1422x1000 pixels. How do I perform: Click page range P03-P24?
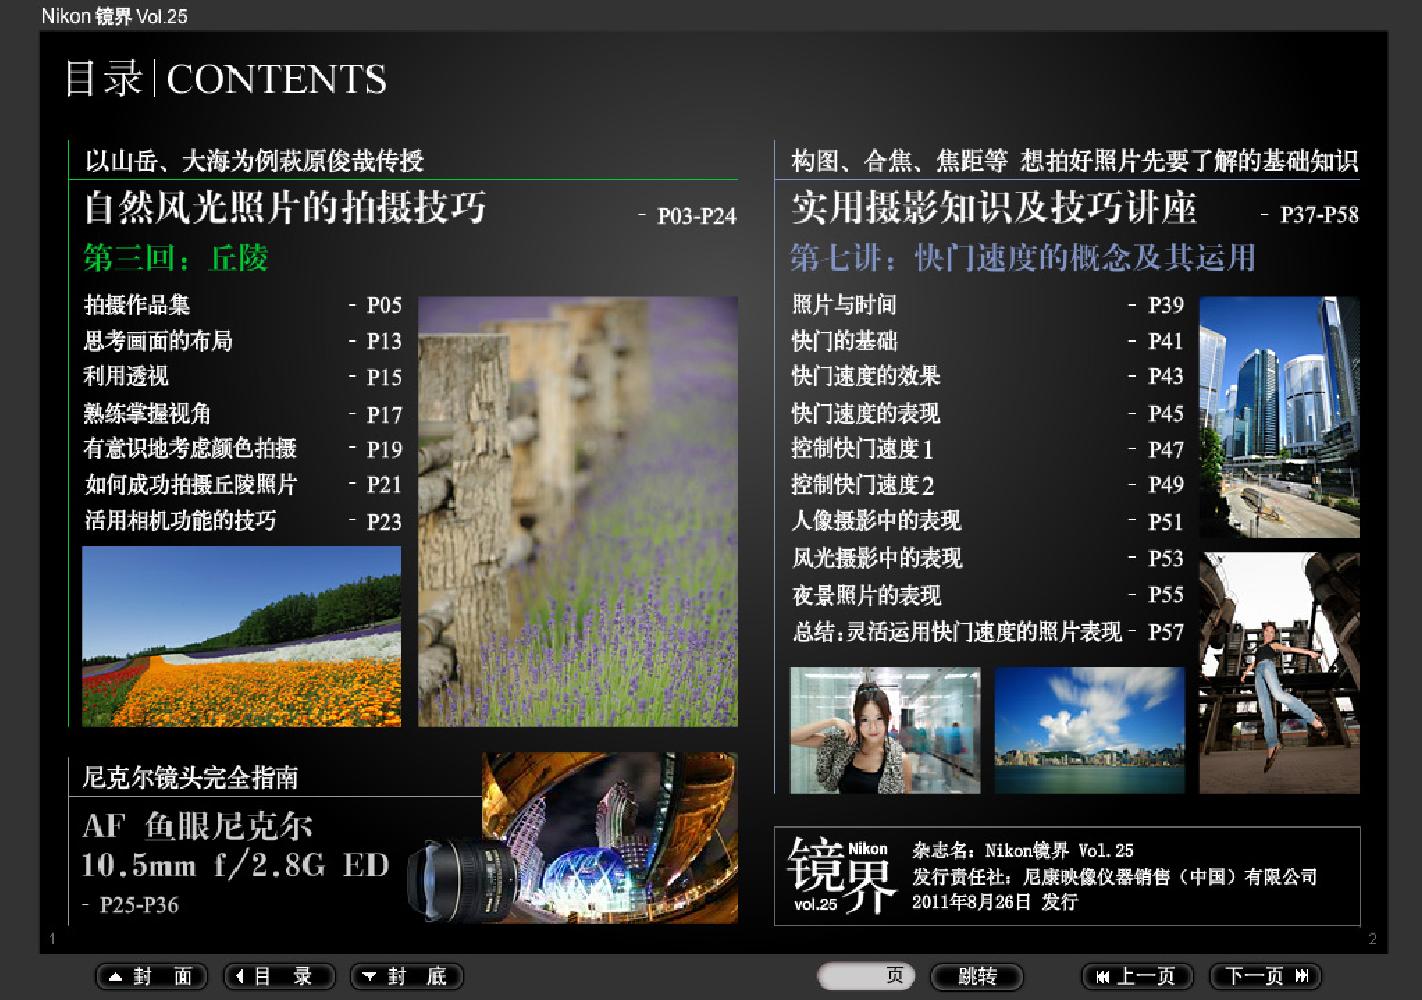pos(697,216)
